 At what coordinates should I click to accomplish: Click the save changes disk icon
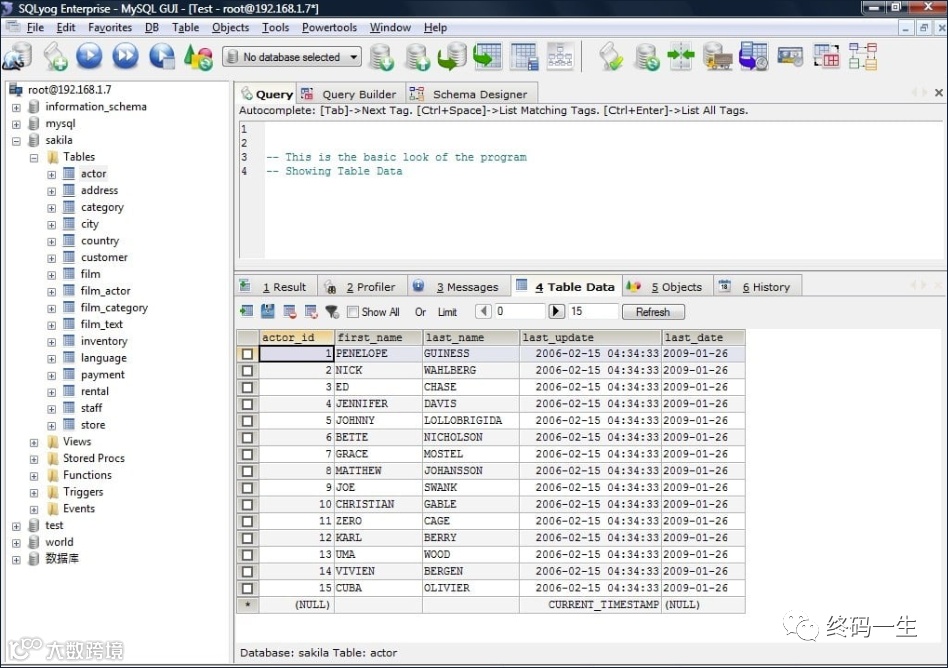tap(268, 311)
